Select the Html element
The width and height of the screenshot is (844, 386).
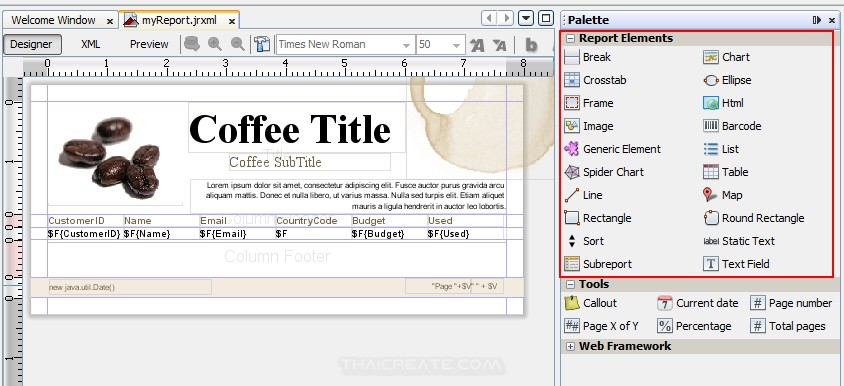(723, 103)
